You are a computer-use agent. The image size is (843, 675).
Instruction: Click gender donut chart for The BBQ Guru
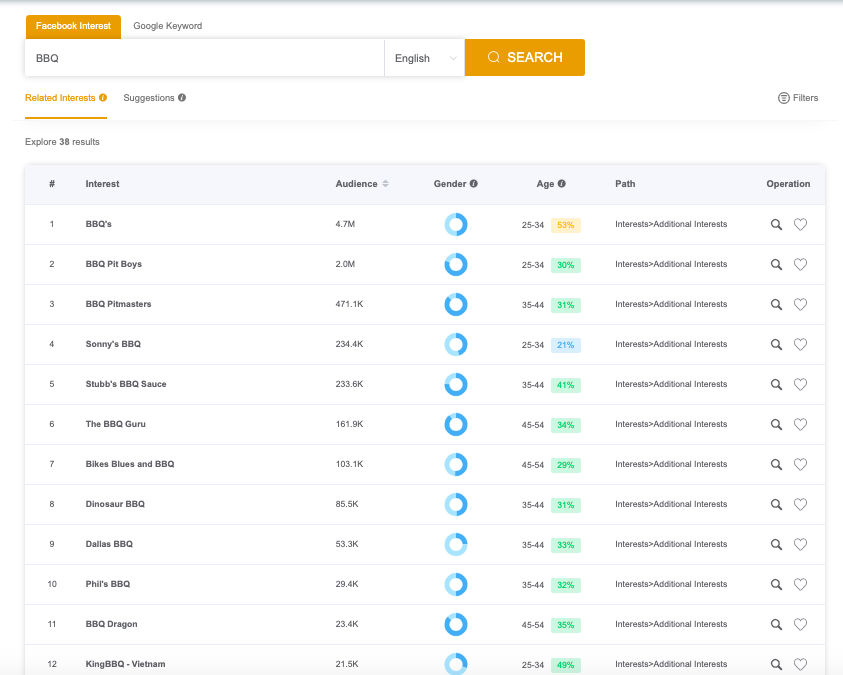pyautogui.click(x=456, y=425)
